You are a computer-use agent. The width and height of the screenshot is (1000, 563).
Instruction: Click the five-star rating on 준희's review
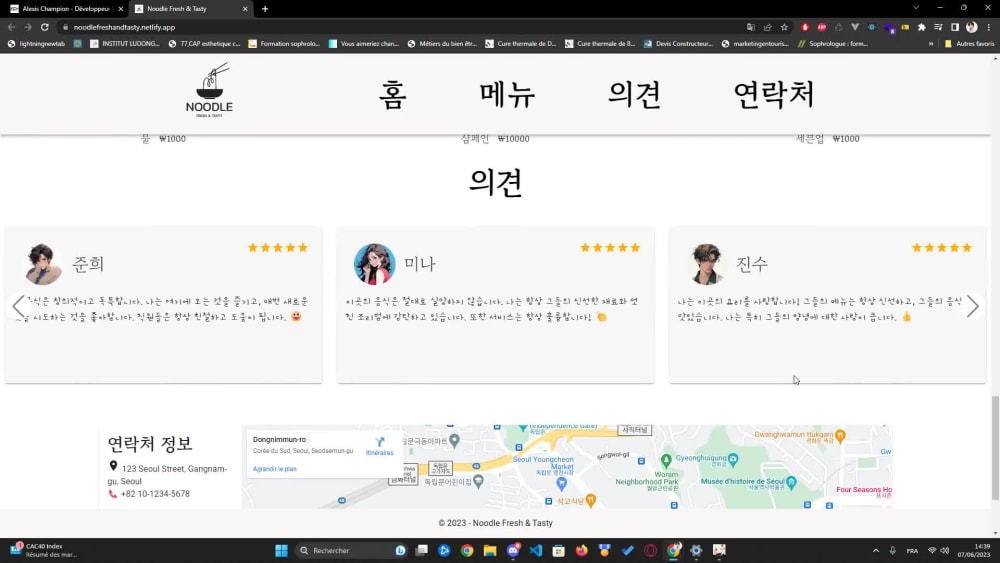tap(277, 247)
